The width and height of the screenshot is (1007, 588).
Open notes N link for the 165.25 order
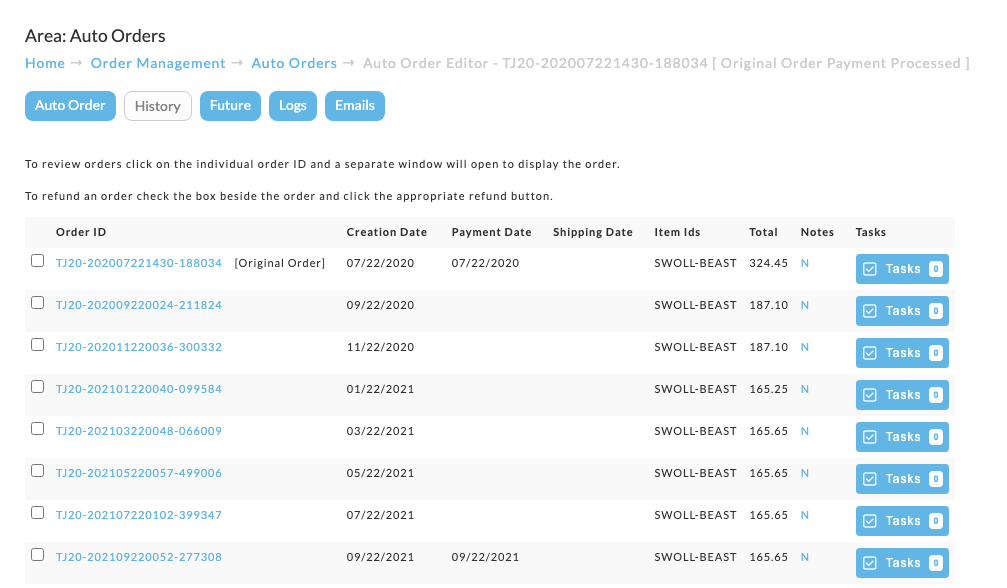click(805, 389)
